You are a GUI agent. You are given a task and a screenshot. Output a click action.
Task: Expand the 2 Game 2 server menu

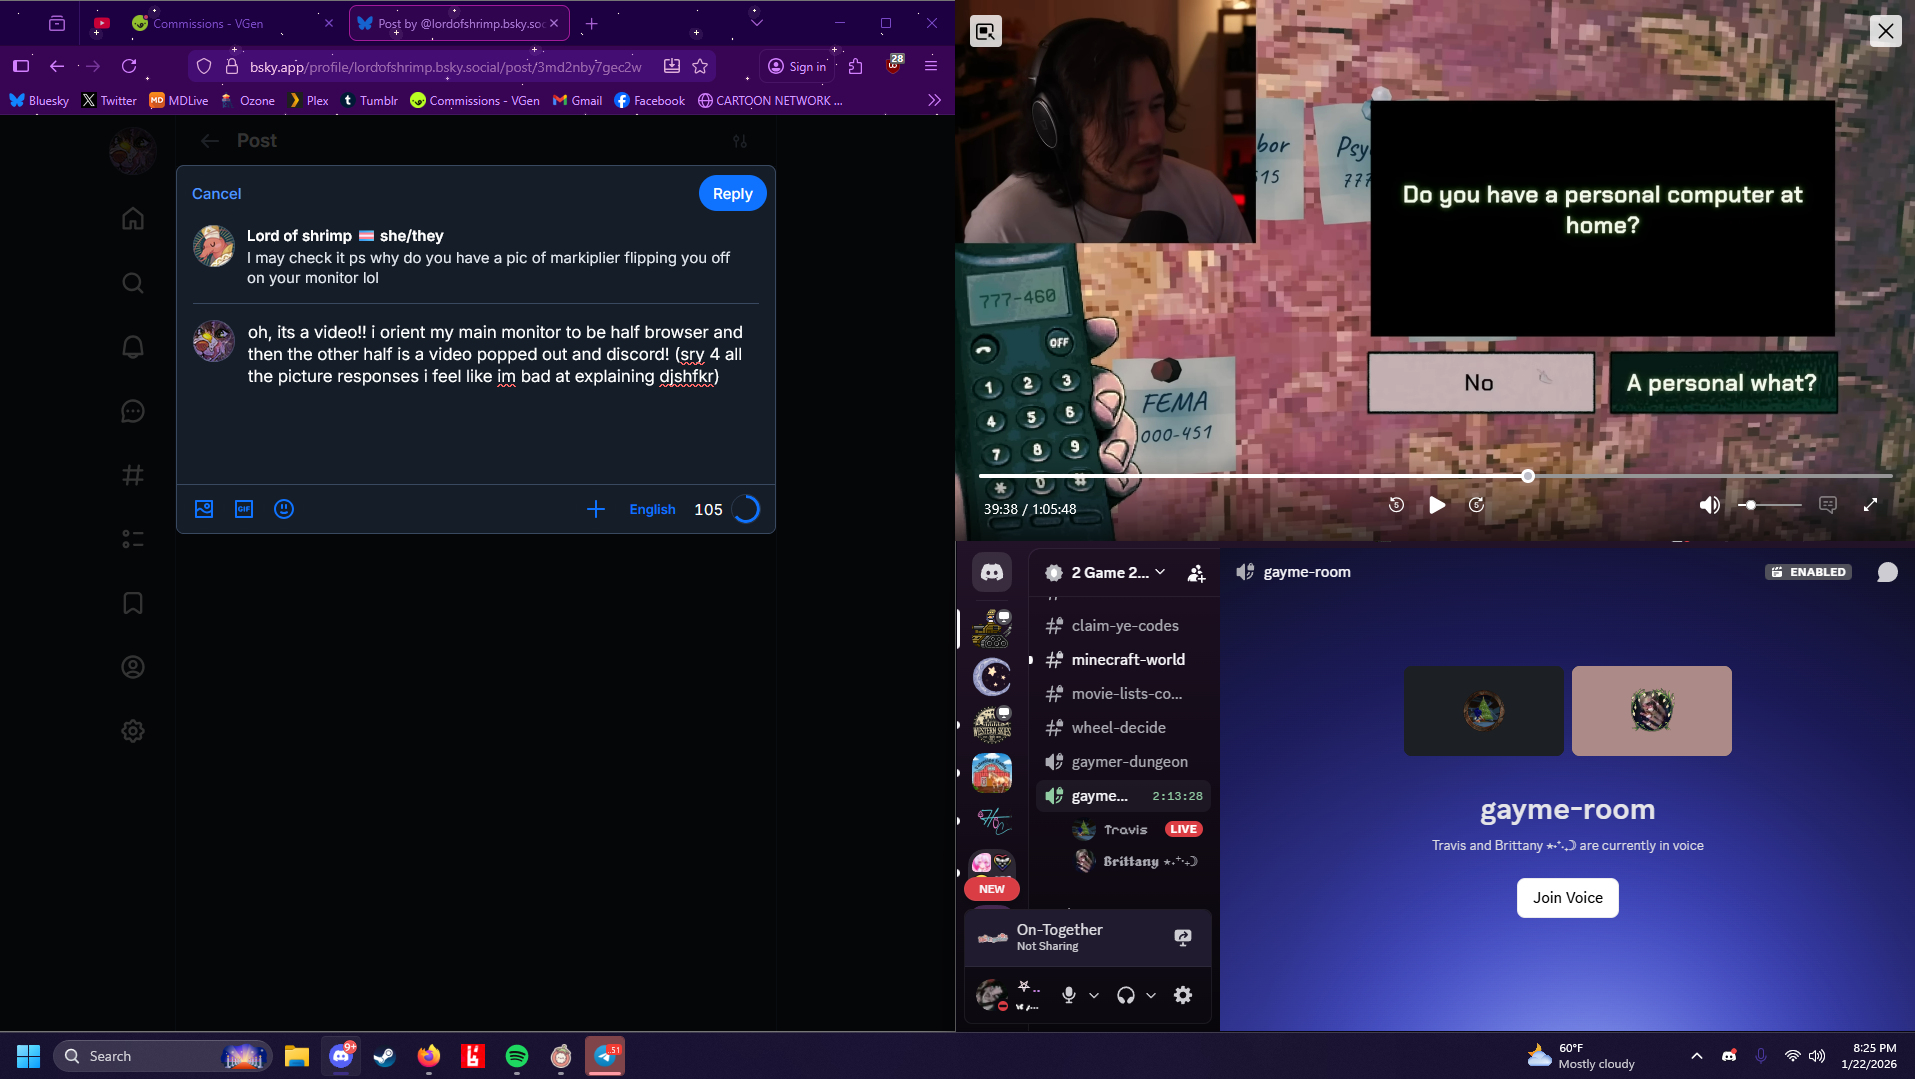click(x=1160, y=572)
